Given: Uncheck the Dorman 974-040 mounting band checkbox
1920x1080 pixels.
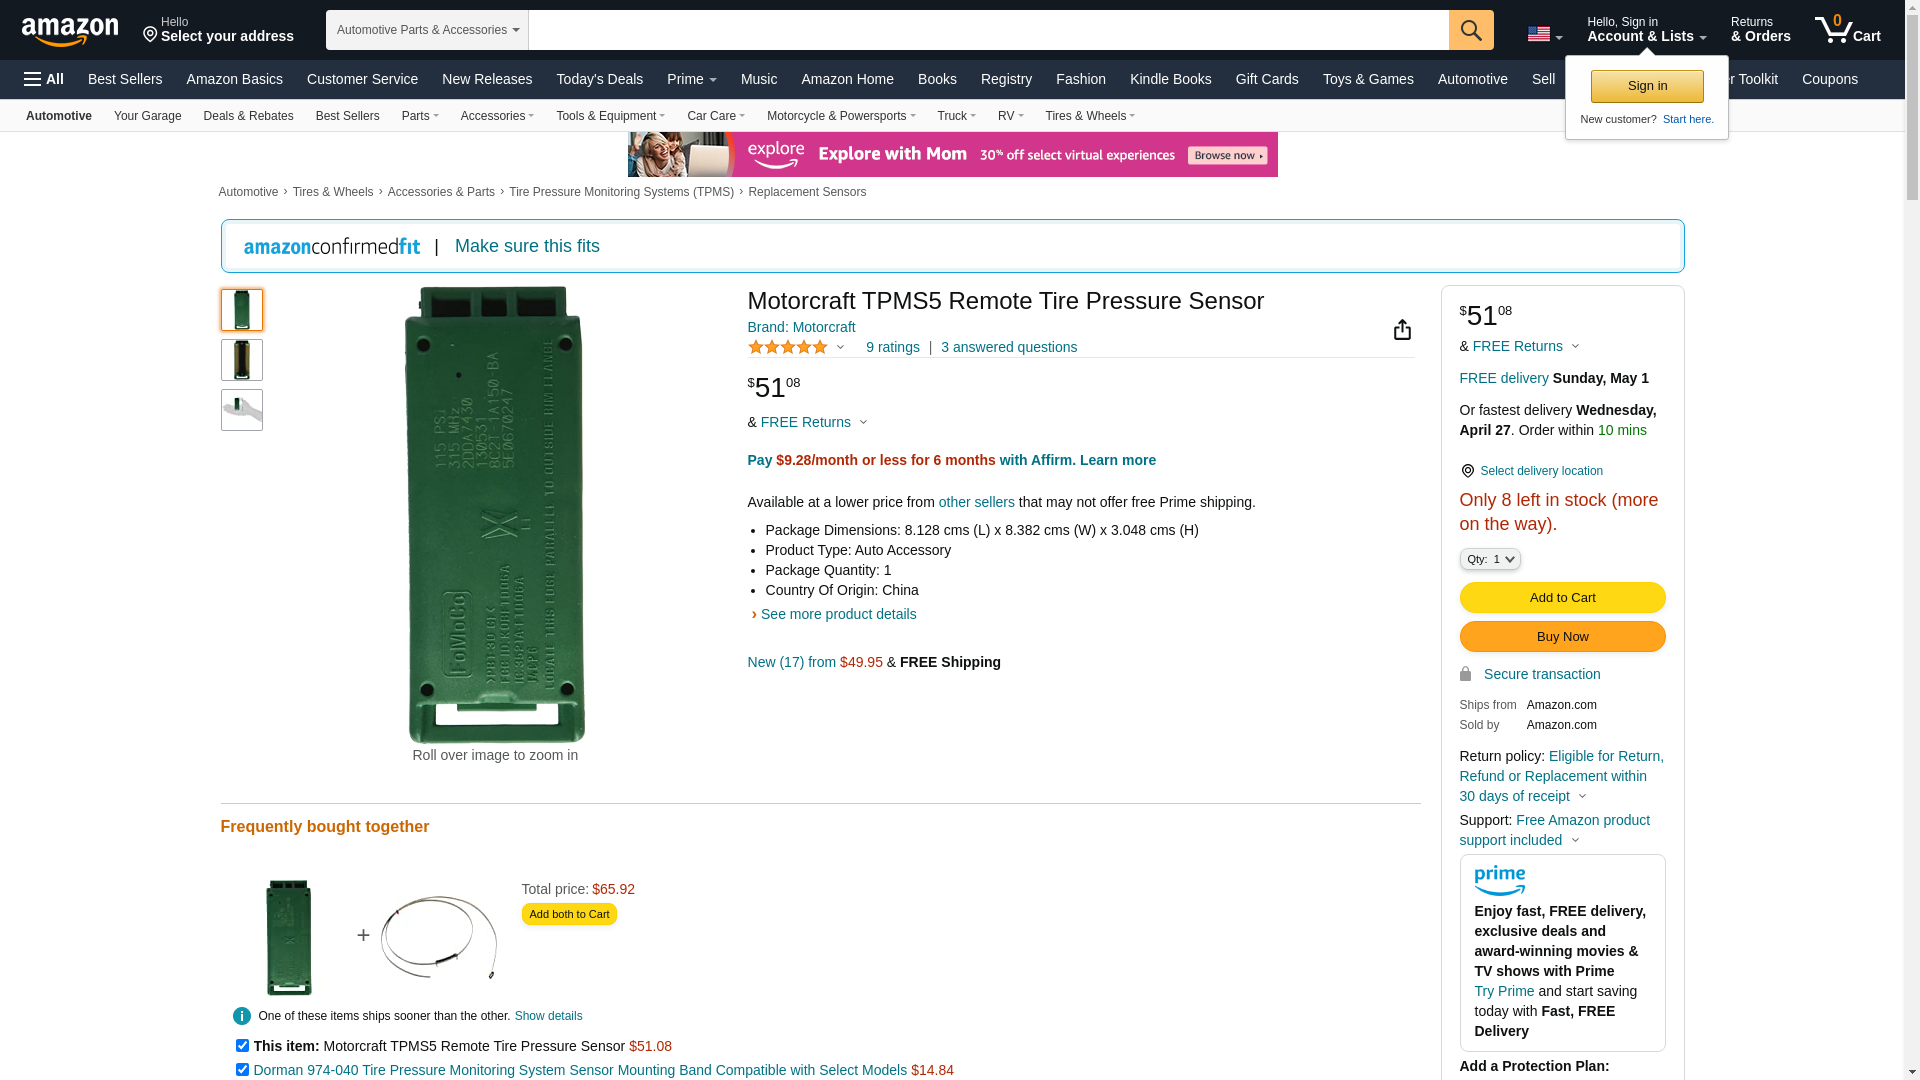Looking at the screenshot, I should pos(242,1069).
